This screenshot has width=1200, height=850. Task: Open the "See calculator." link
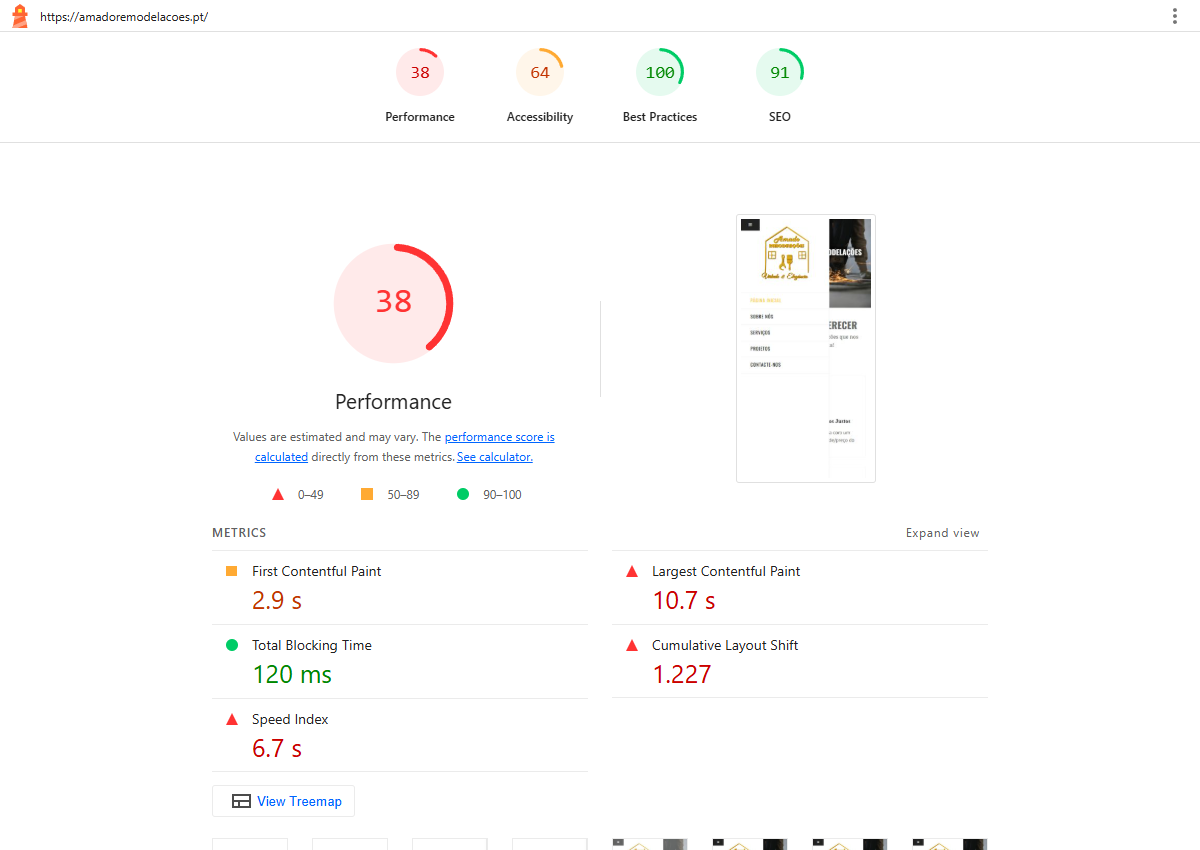[495, 457]
